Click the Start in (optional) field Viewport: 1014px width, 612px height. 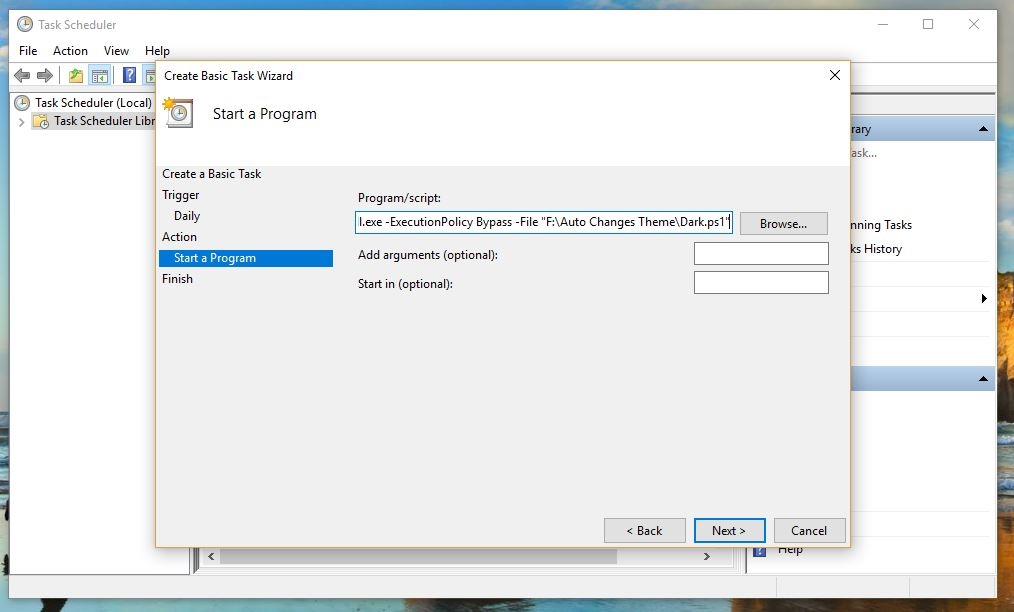761,283
